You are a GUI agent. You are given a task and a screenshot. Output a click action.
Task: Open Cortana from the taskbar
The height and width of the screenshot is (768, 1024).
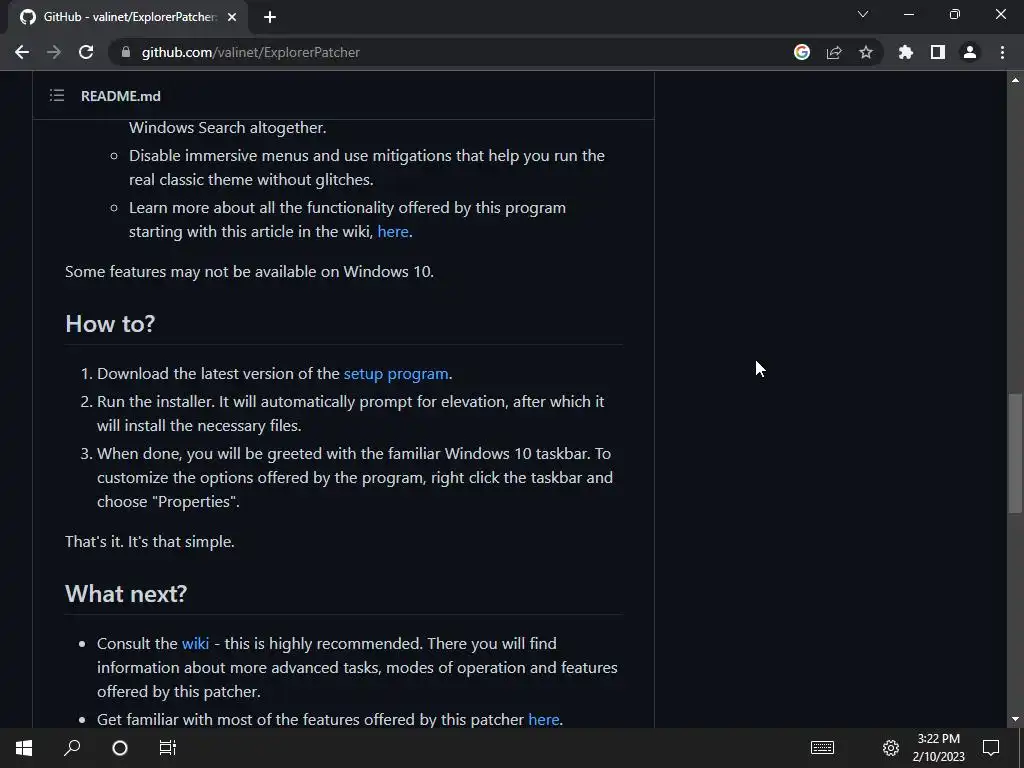pos(120,748)
